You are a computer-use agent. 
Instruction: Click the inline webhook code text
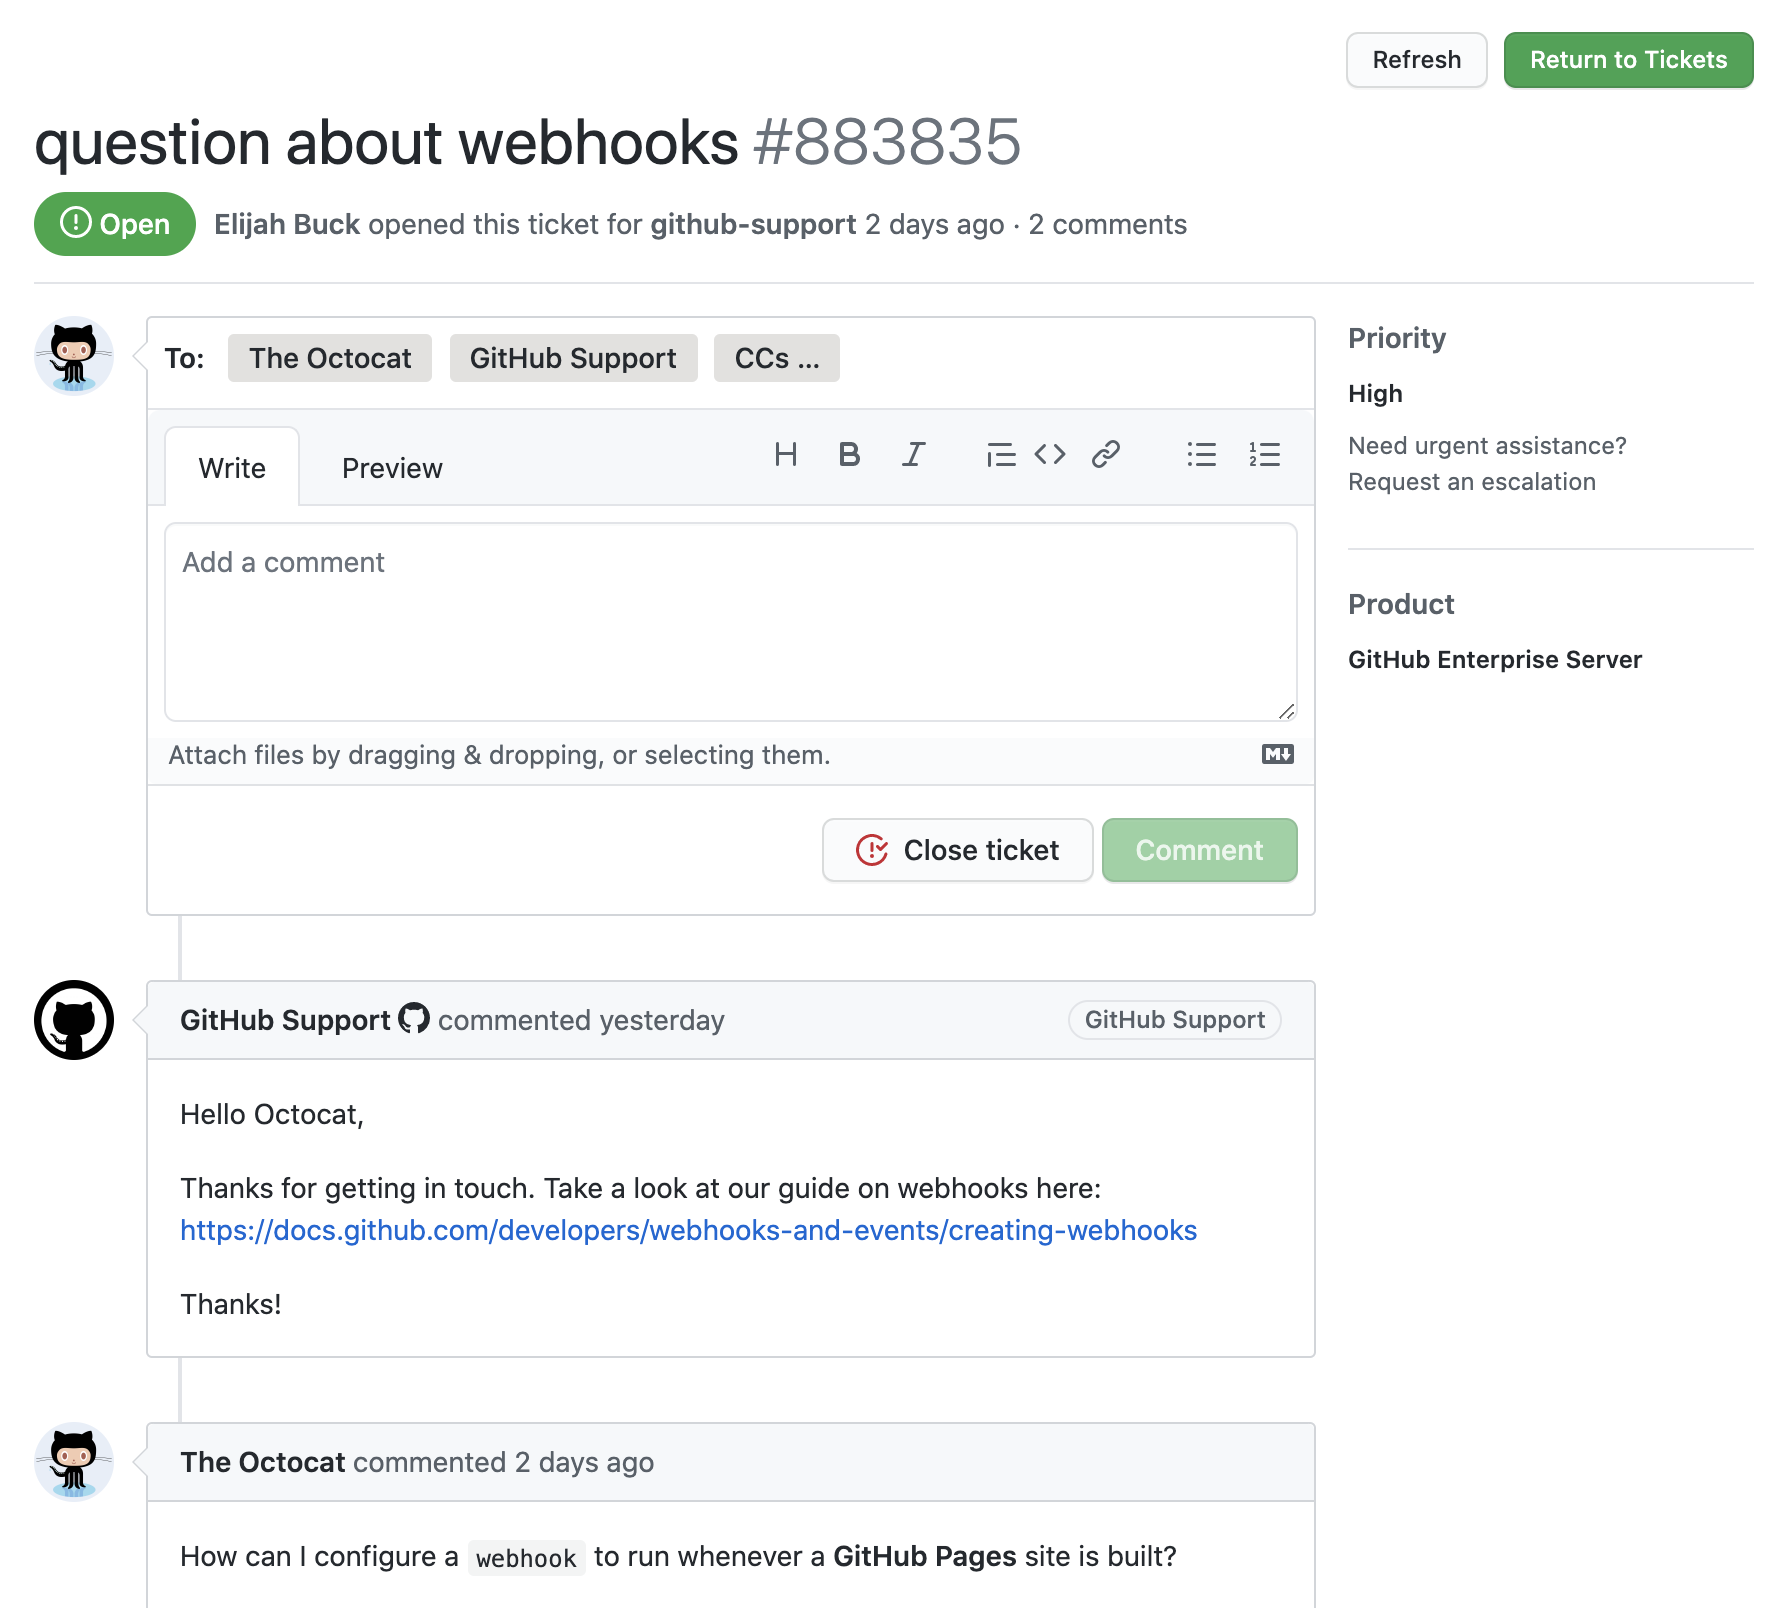coord(526,1558)
